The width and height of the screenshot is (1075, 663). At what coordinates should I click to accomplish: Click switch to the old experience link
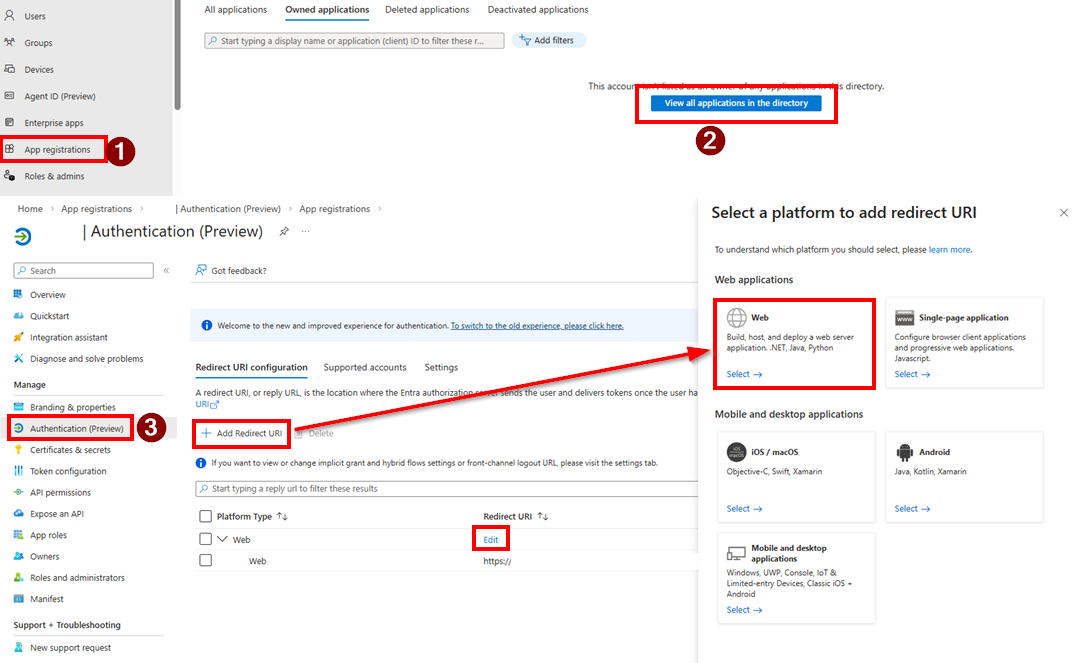tap(537, 326)
